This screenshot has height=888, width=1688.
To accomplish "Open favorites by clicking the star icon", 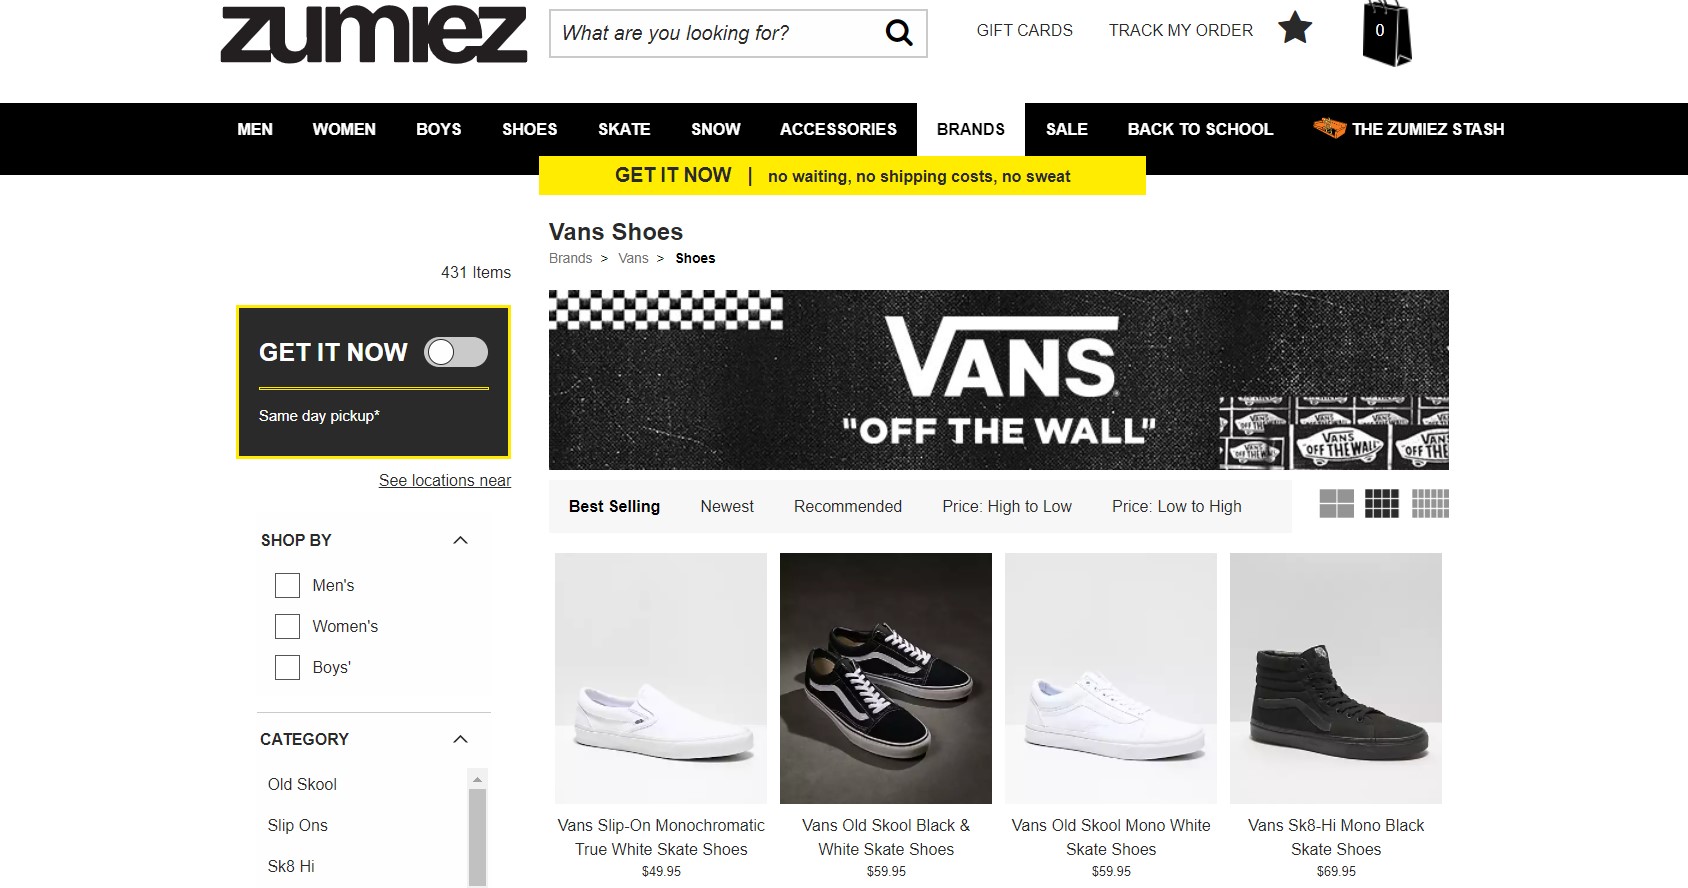I will coord(1295,28).
